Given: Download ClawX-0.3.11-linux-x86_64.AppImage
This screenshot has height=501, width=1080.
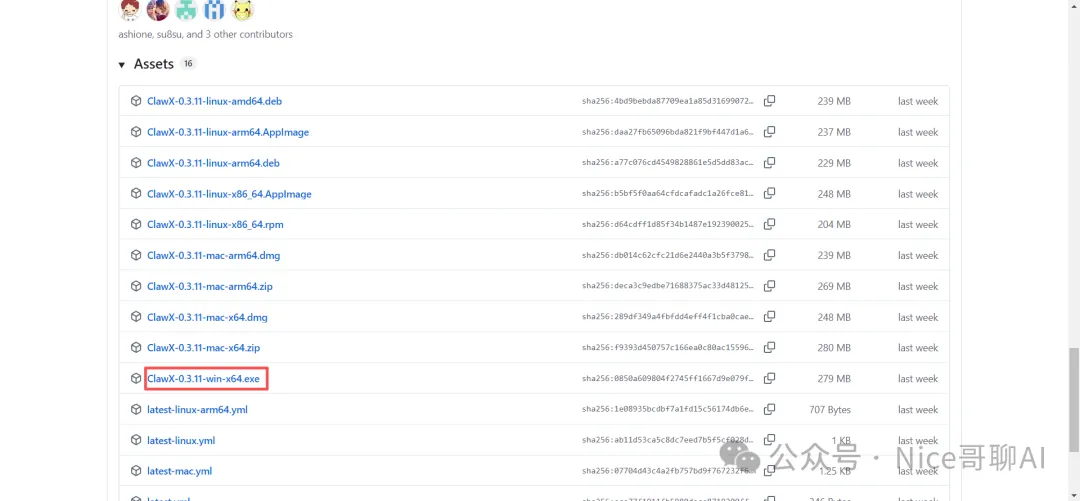Looking at the screenshot, I should point(229,194).
